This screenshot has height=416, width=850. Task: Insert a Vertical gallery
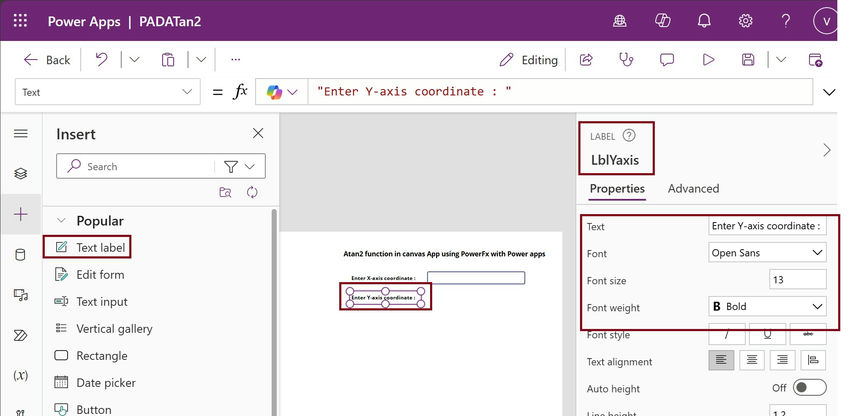(103, 329)
